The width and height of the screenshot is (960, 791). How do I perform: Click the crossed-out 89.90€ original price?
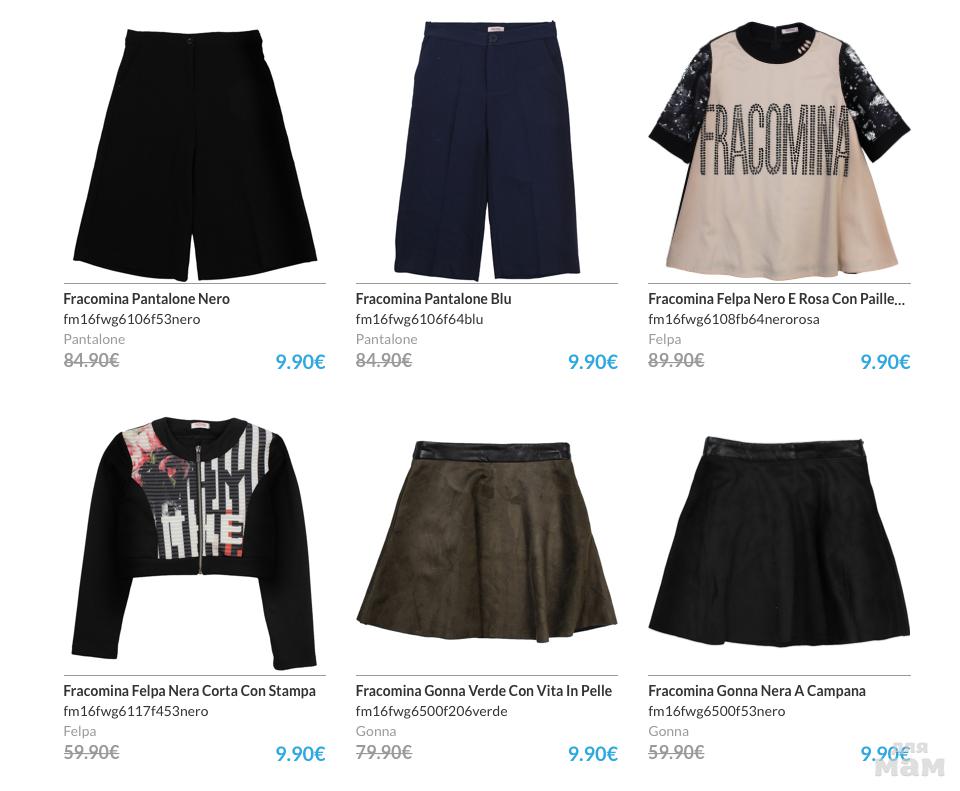point(676,360)
